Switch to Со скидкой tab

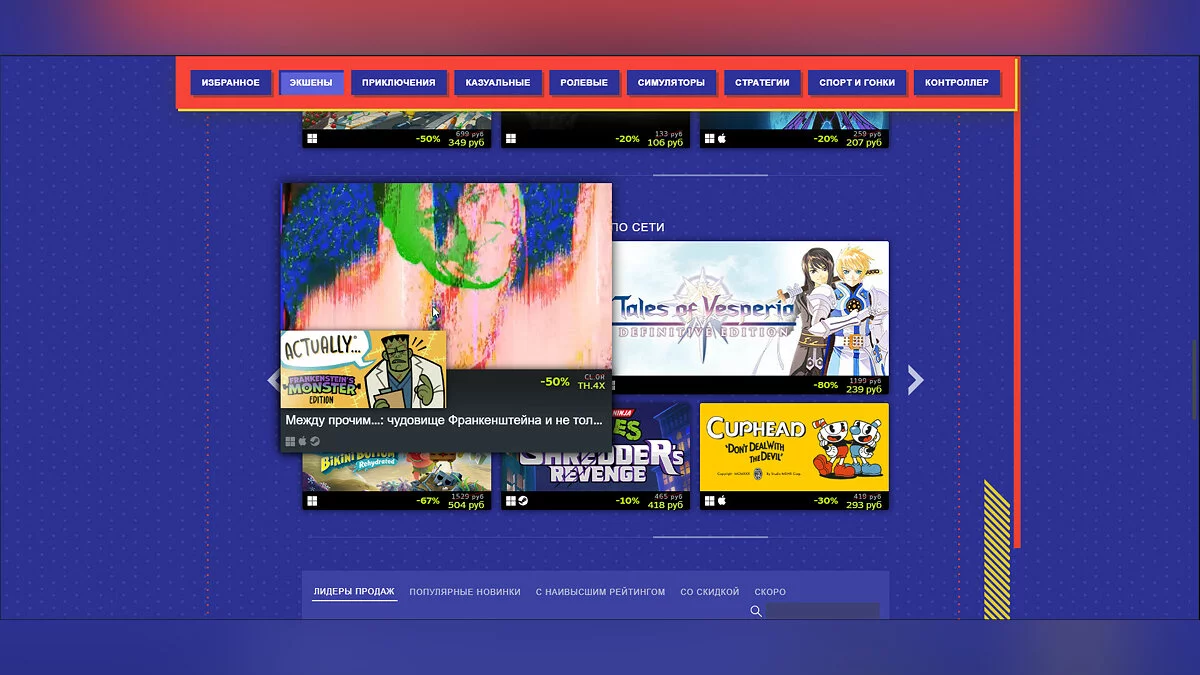(710, 592)
